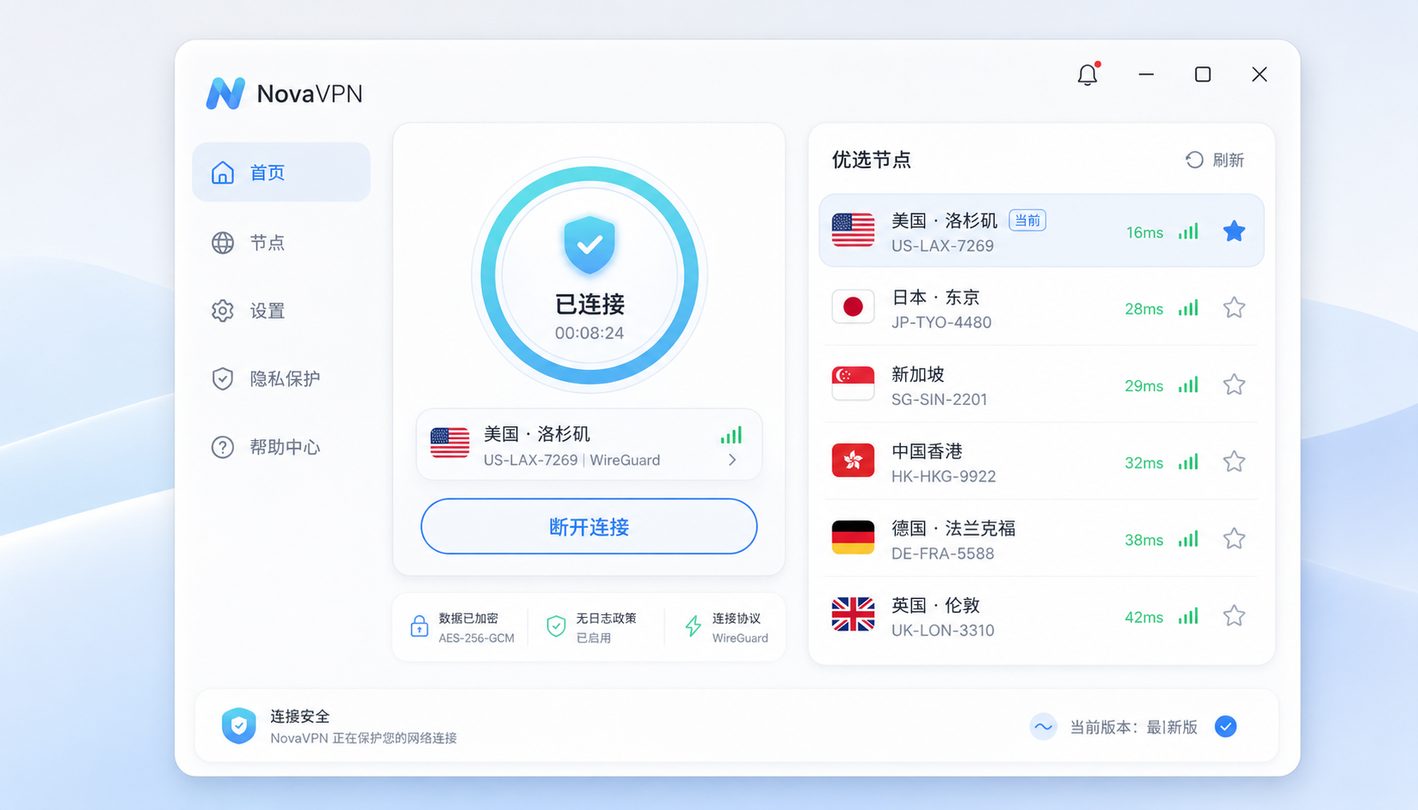Click the lock icon beside 数据已加密
The width and height of the screenshot is (1418, 810).
(x=419, y=626)
